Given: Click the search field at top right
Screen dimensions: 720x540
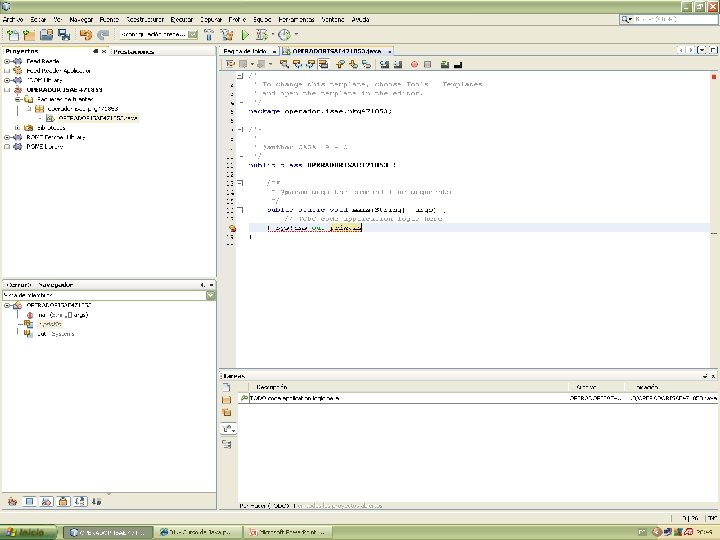Looking at the screenshot, I should (x=665, y=19).
